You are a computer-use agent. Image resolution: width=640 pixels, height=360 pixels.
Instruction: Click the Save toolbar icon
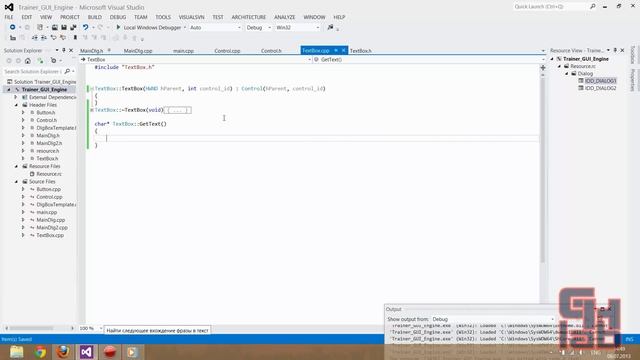(64, 27)
